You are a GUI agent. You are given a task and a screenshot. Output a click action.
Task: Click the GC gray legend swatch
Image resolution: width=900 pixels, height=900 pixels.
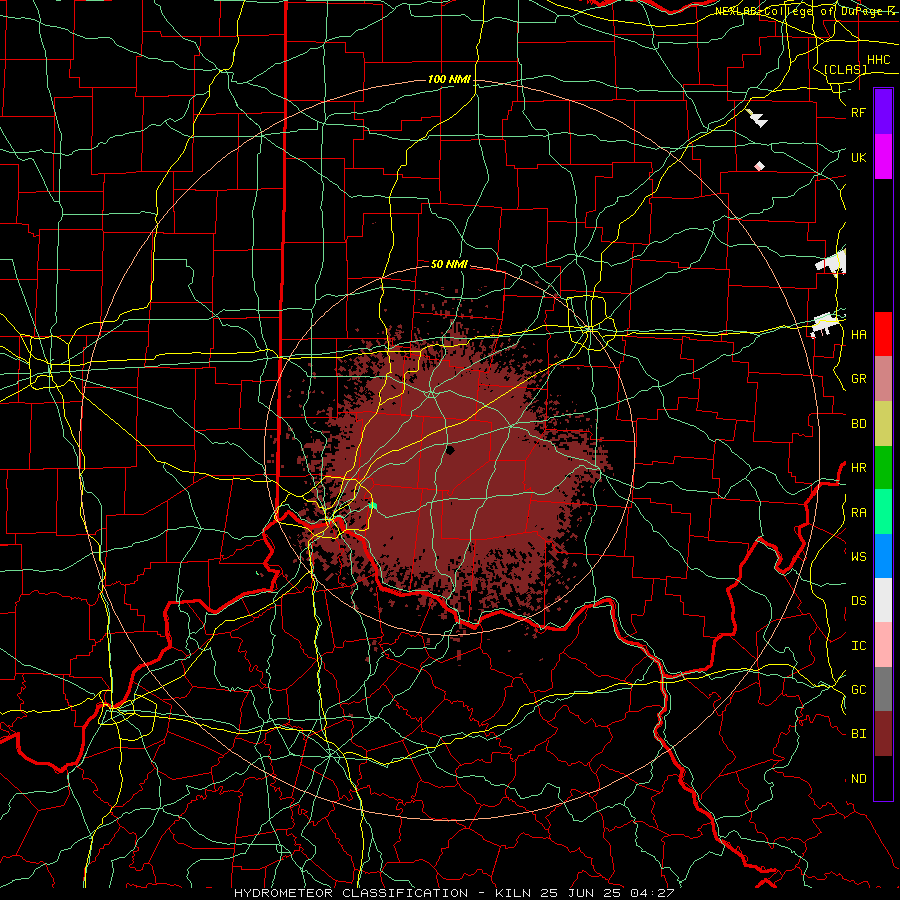tap(883, 689)
